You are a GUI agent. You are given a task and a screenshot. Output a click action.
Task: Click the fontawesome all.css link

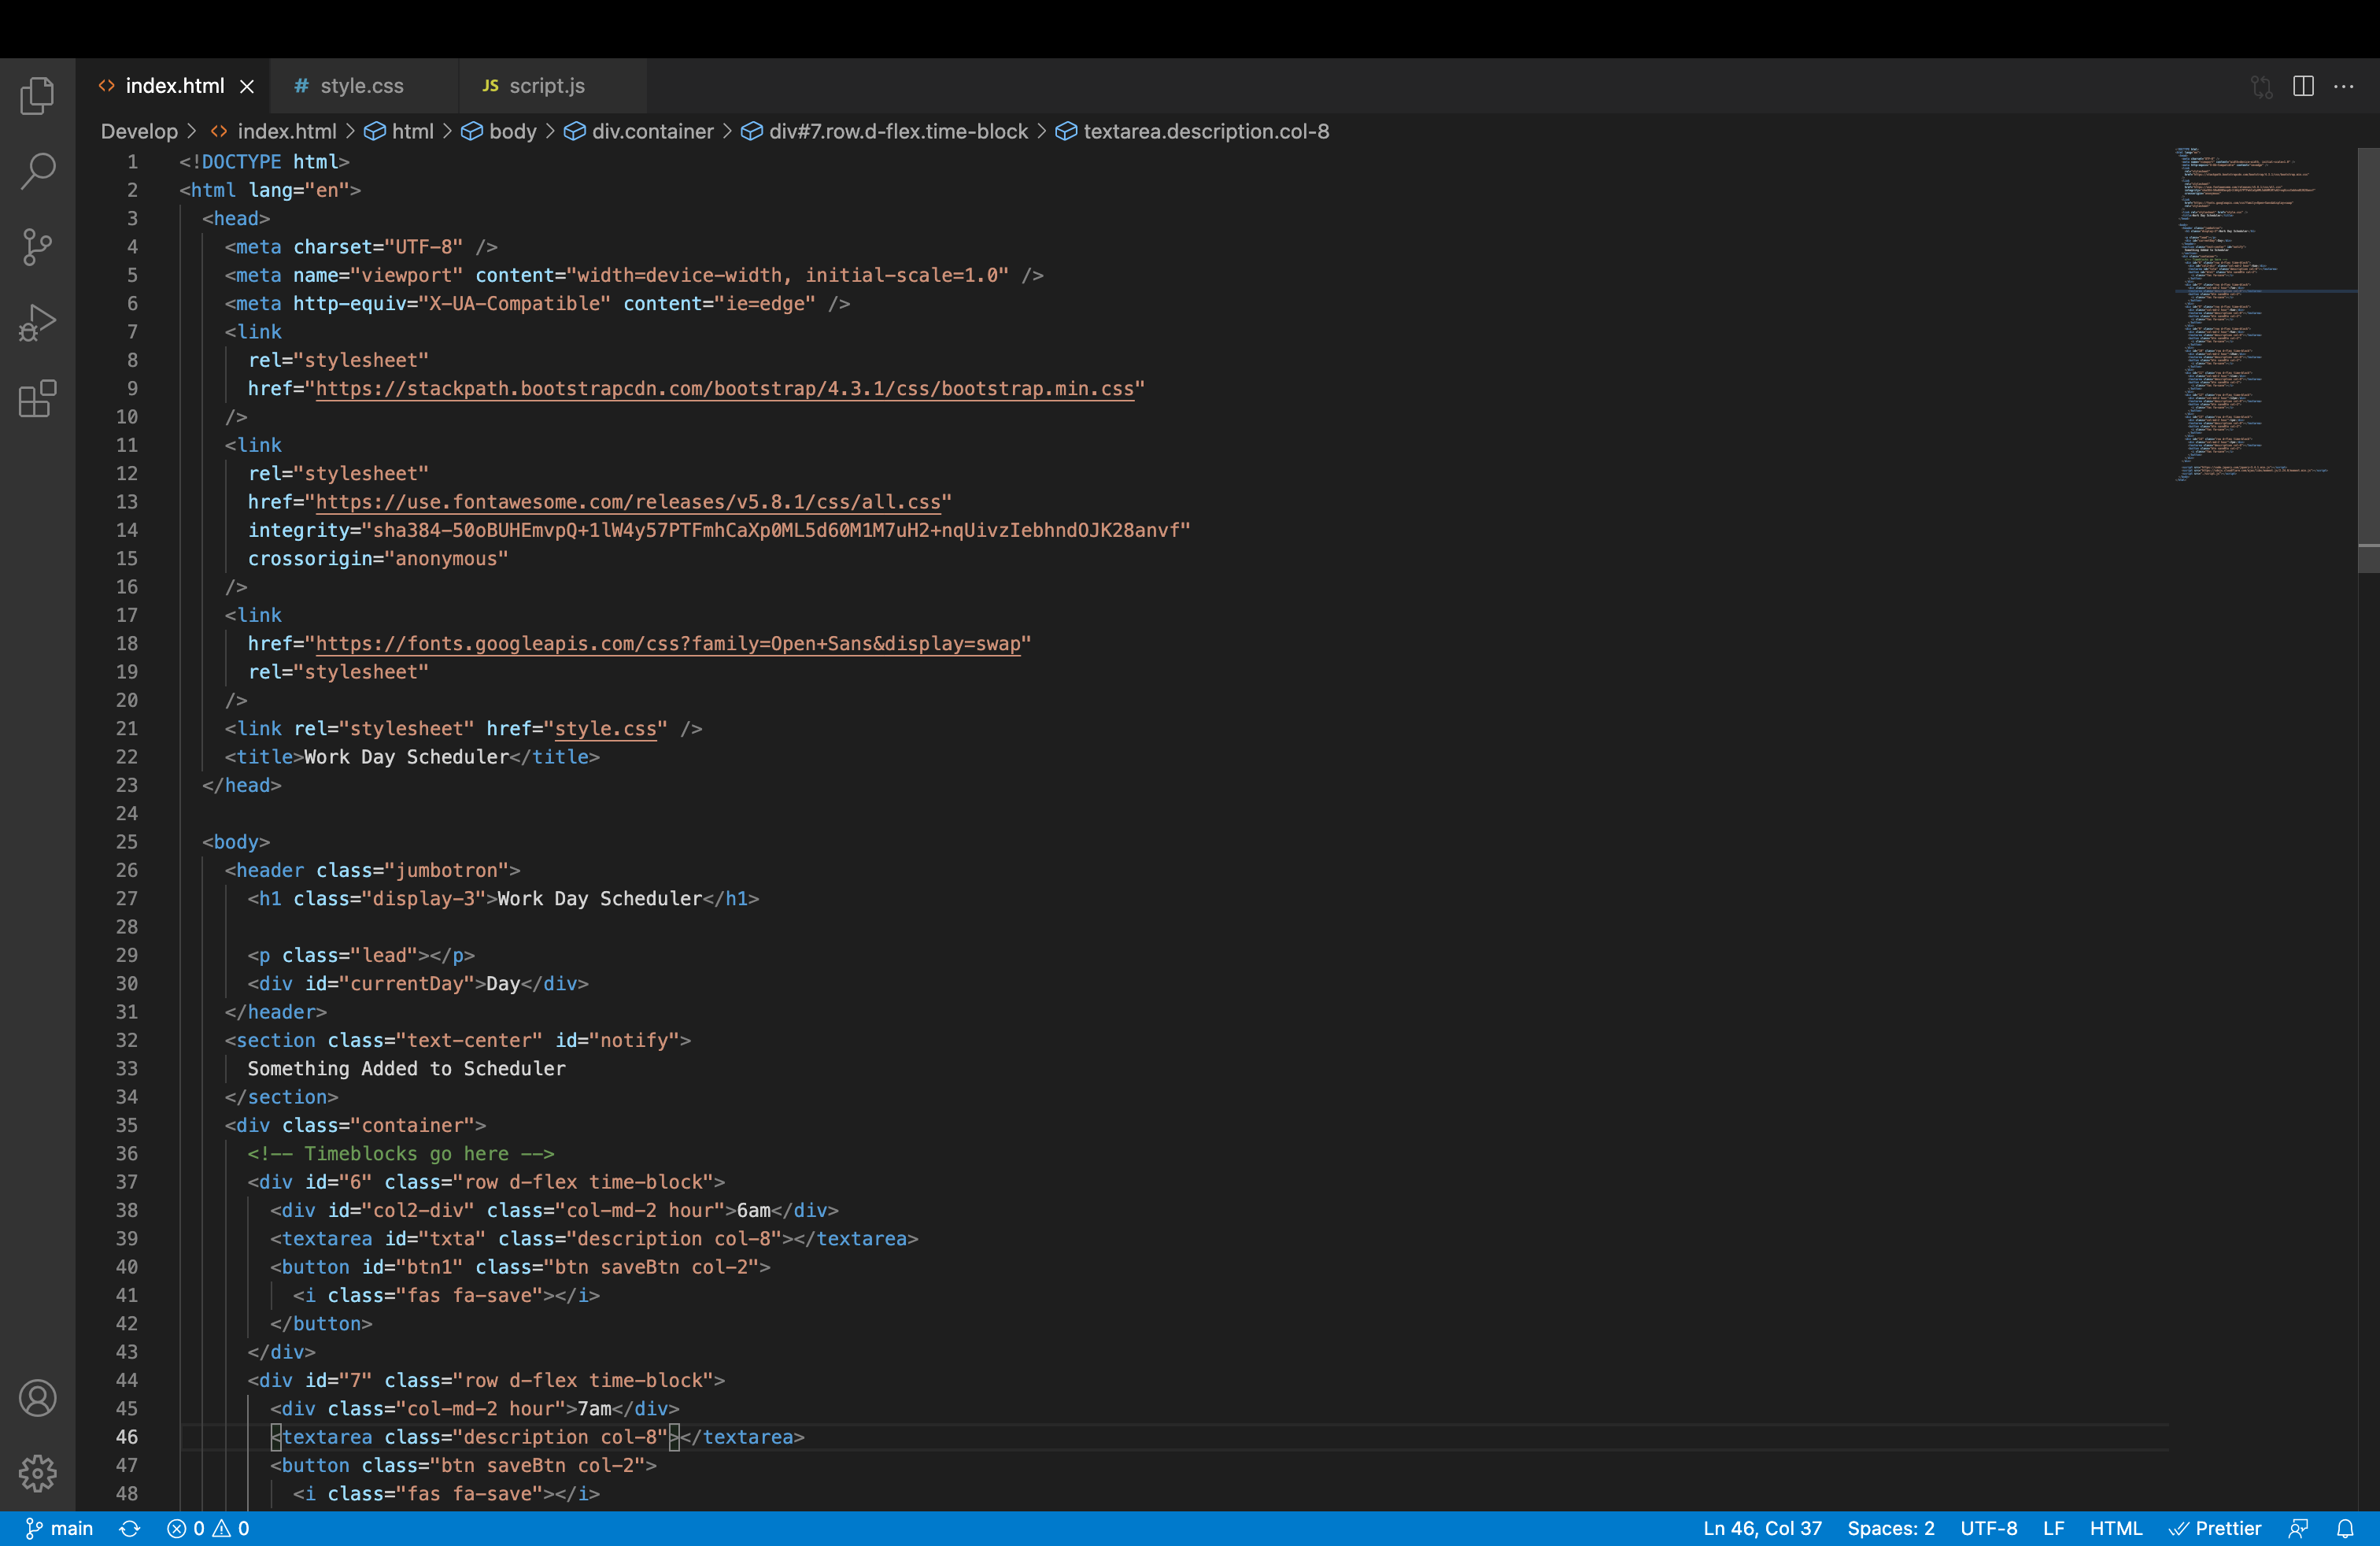click(x=628, y=501)
